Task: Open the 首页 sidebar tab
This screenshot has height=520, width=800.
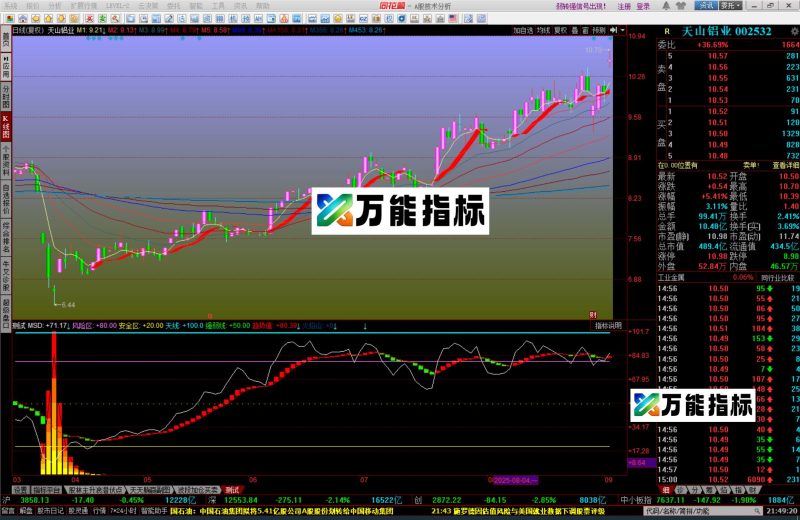Action: click(x=6, y=39)
